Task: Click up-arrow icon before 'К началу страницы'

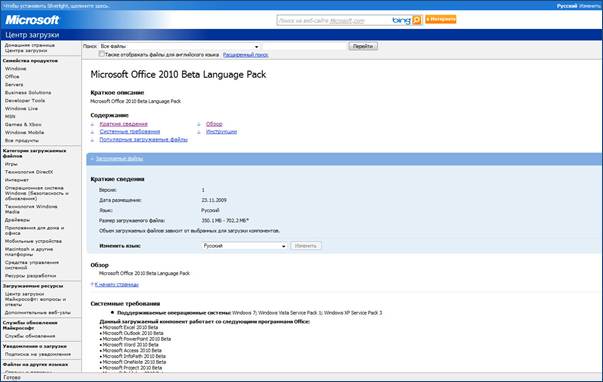Action: click(92, 284)
